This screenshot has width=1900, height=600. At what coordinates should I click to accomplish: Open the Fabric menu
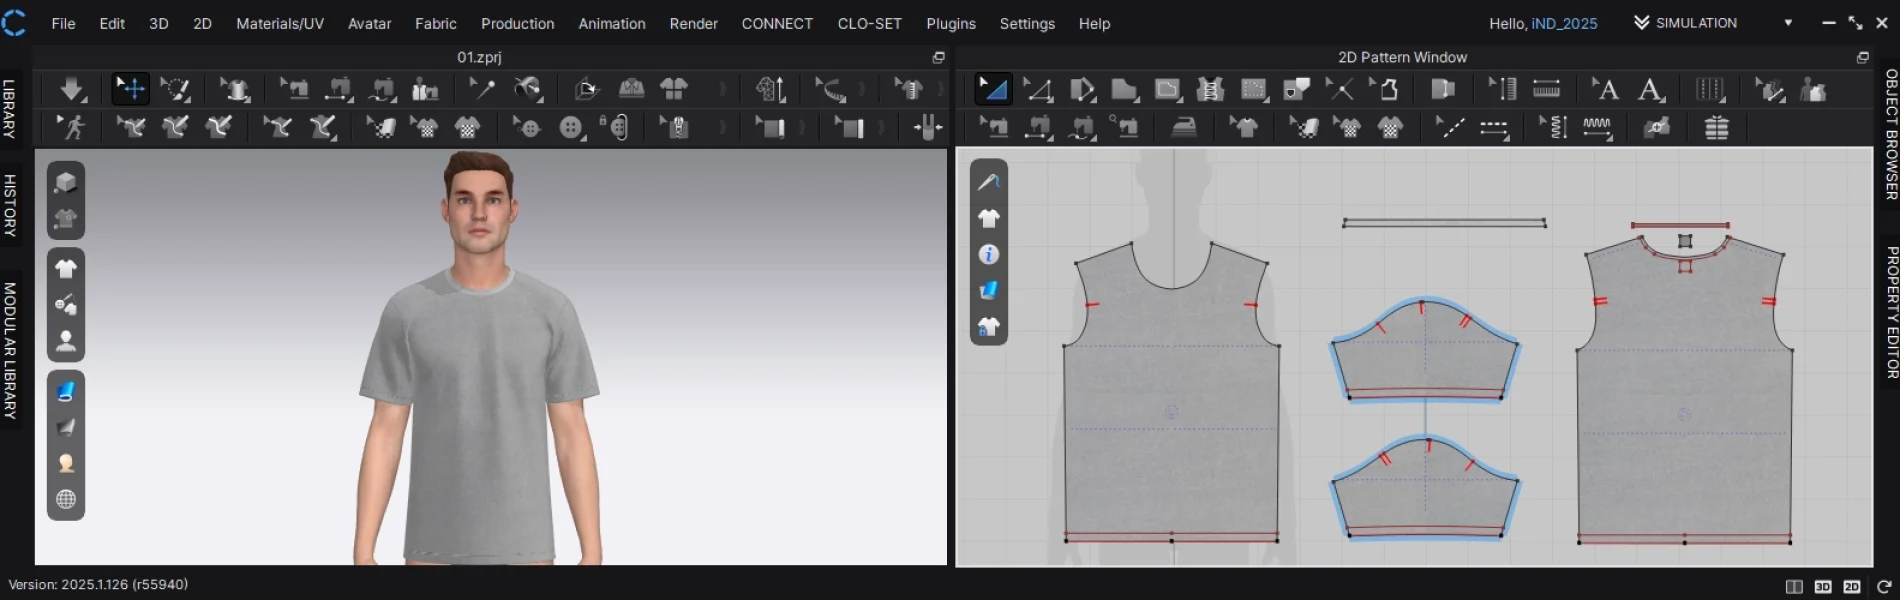click(435, 23)
